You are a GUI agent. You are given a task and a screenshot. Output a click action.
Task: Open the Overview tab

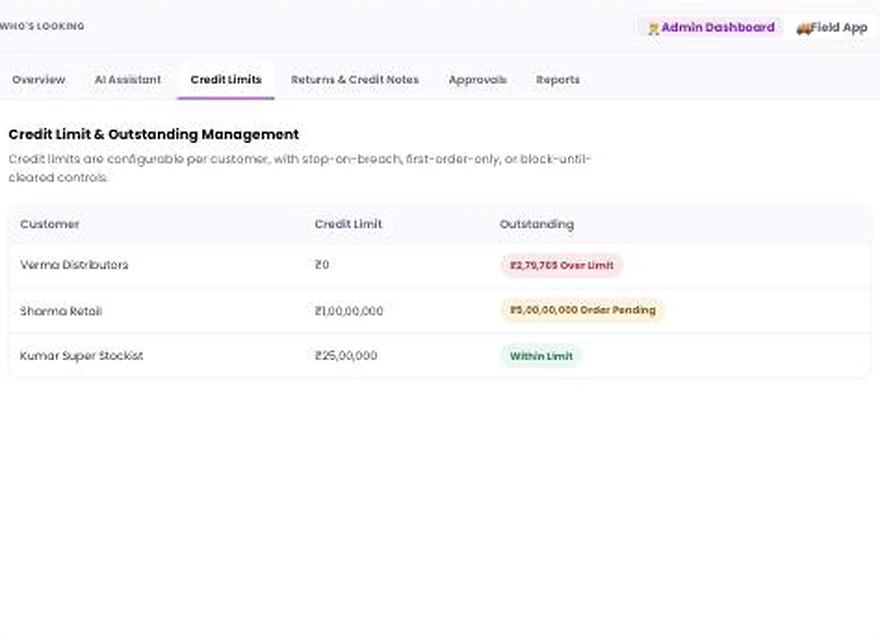pos(39,80)
